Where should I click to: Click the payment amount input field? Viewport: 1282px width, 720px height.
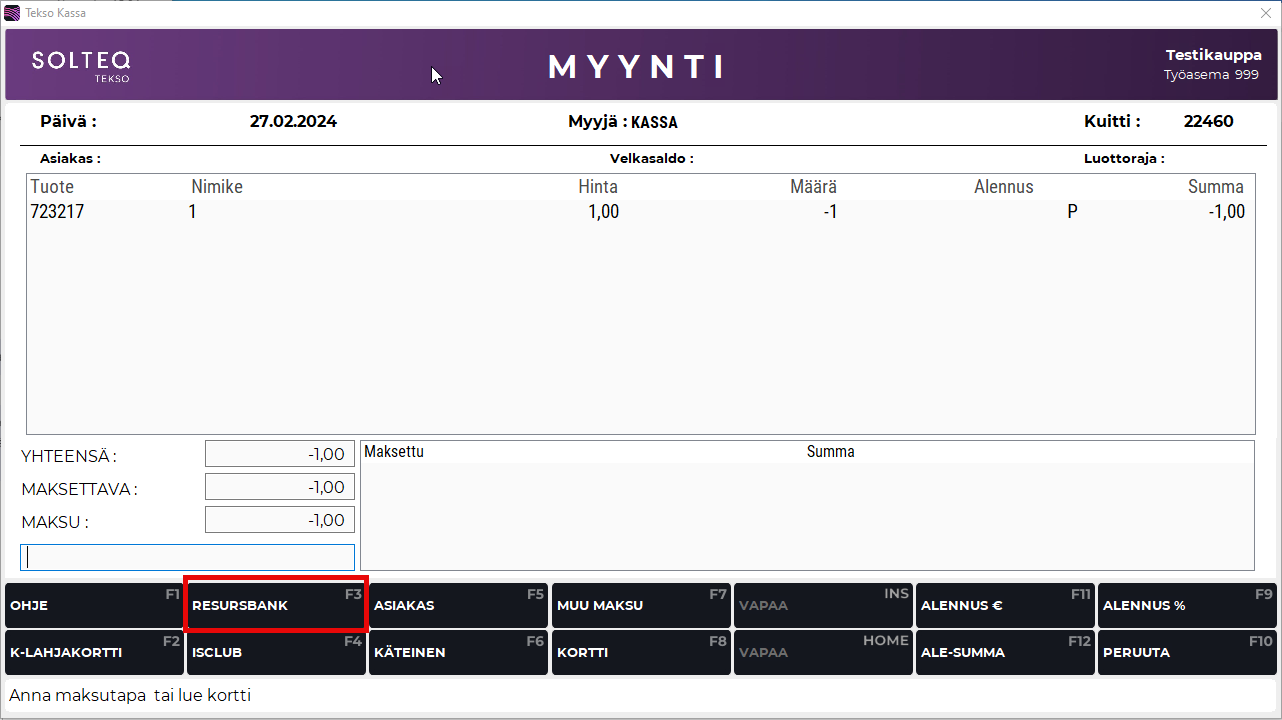[x=188, y=557]
